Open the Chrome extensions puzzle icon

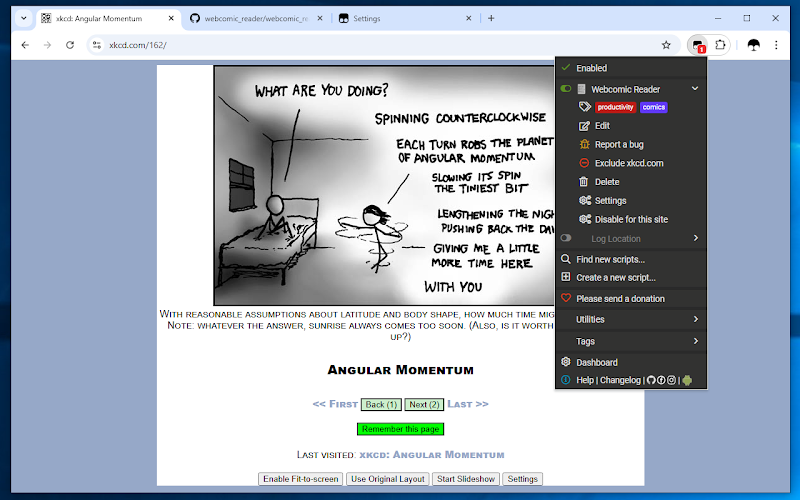pyautogui.click(x=720, y=45)
